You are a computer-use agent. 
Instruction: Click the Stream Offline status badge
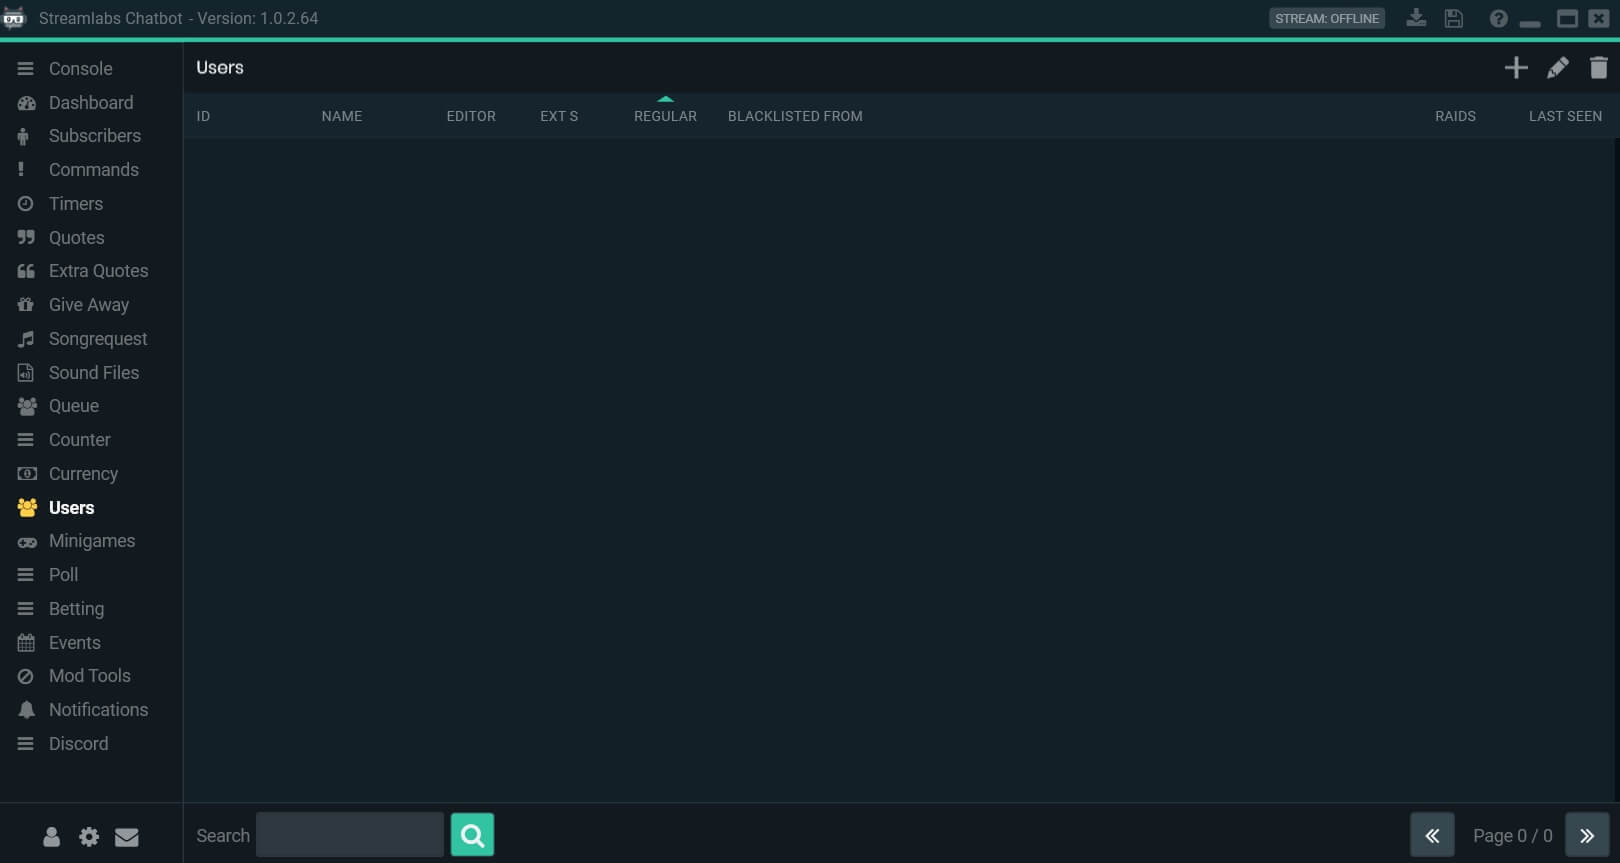click(x=1326, y=18)
